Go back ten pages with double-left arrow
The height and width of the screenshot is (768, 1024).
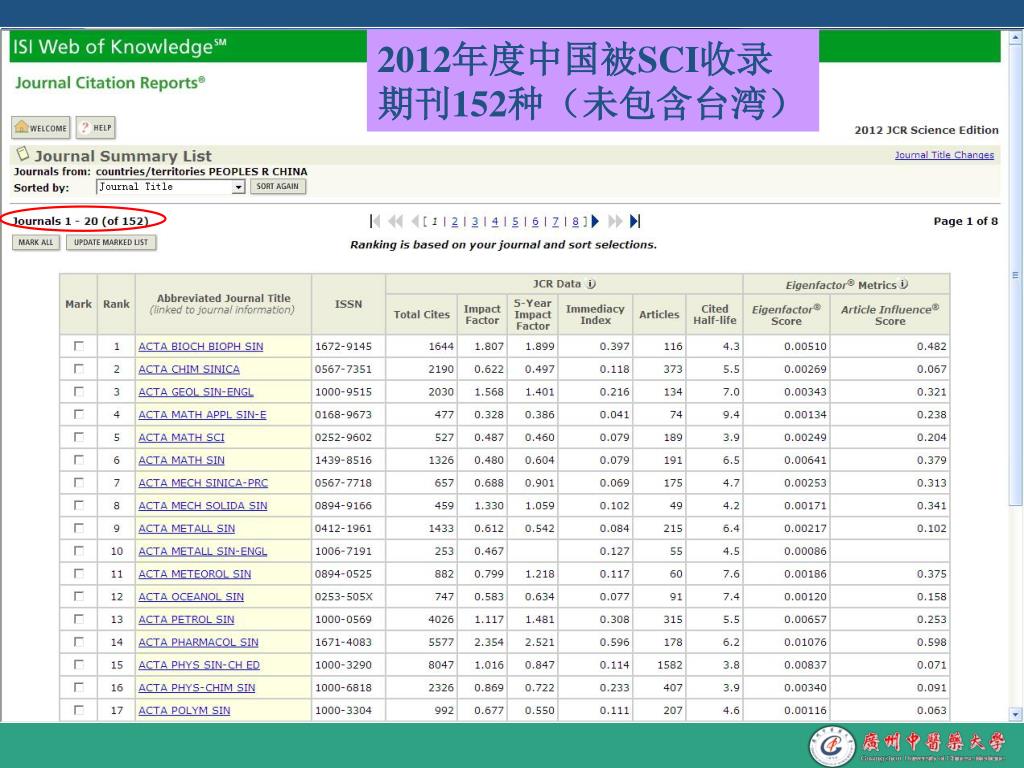396,221
